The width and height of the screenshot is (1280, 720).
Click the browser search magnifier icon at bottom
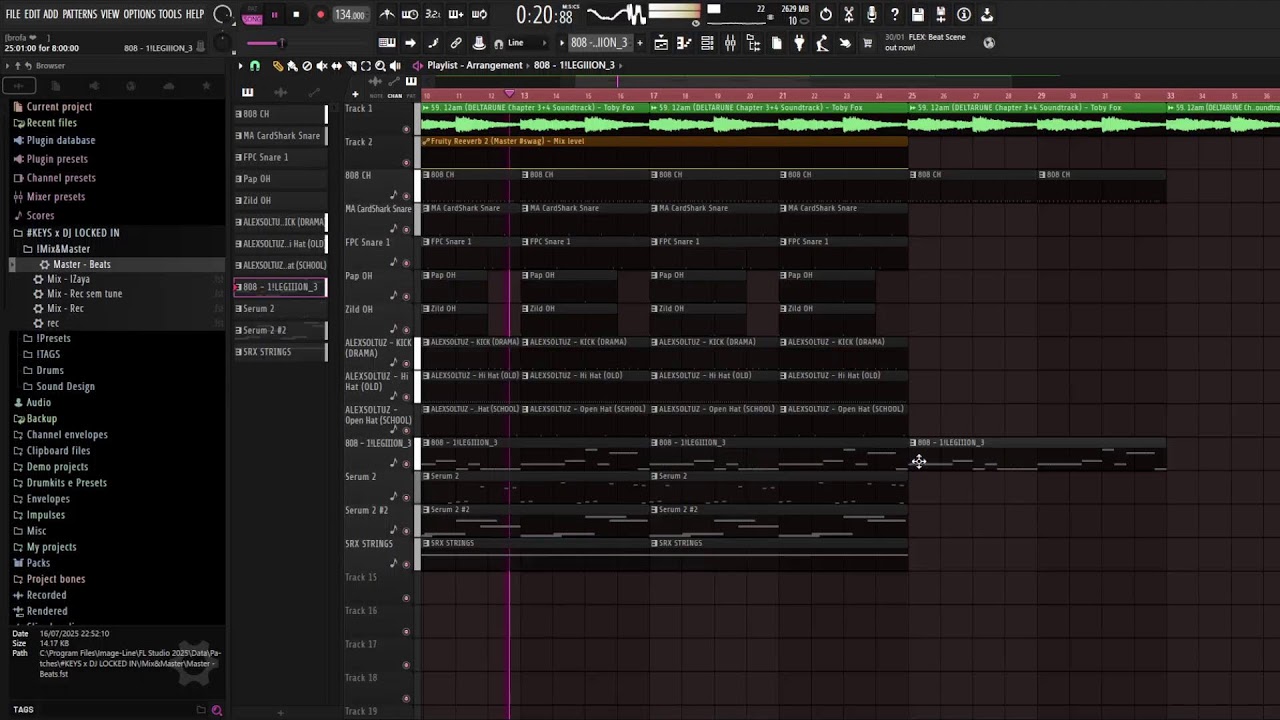click(x=217, y=710)
